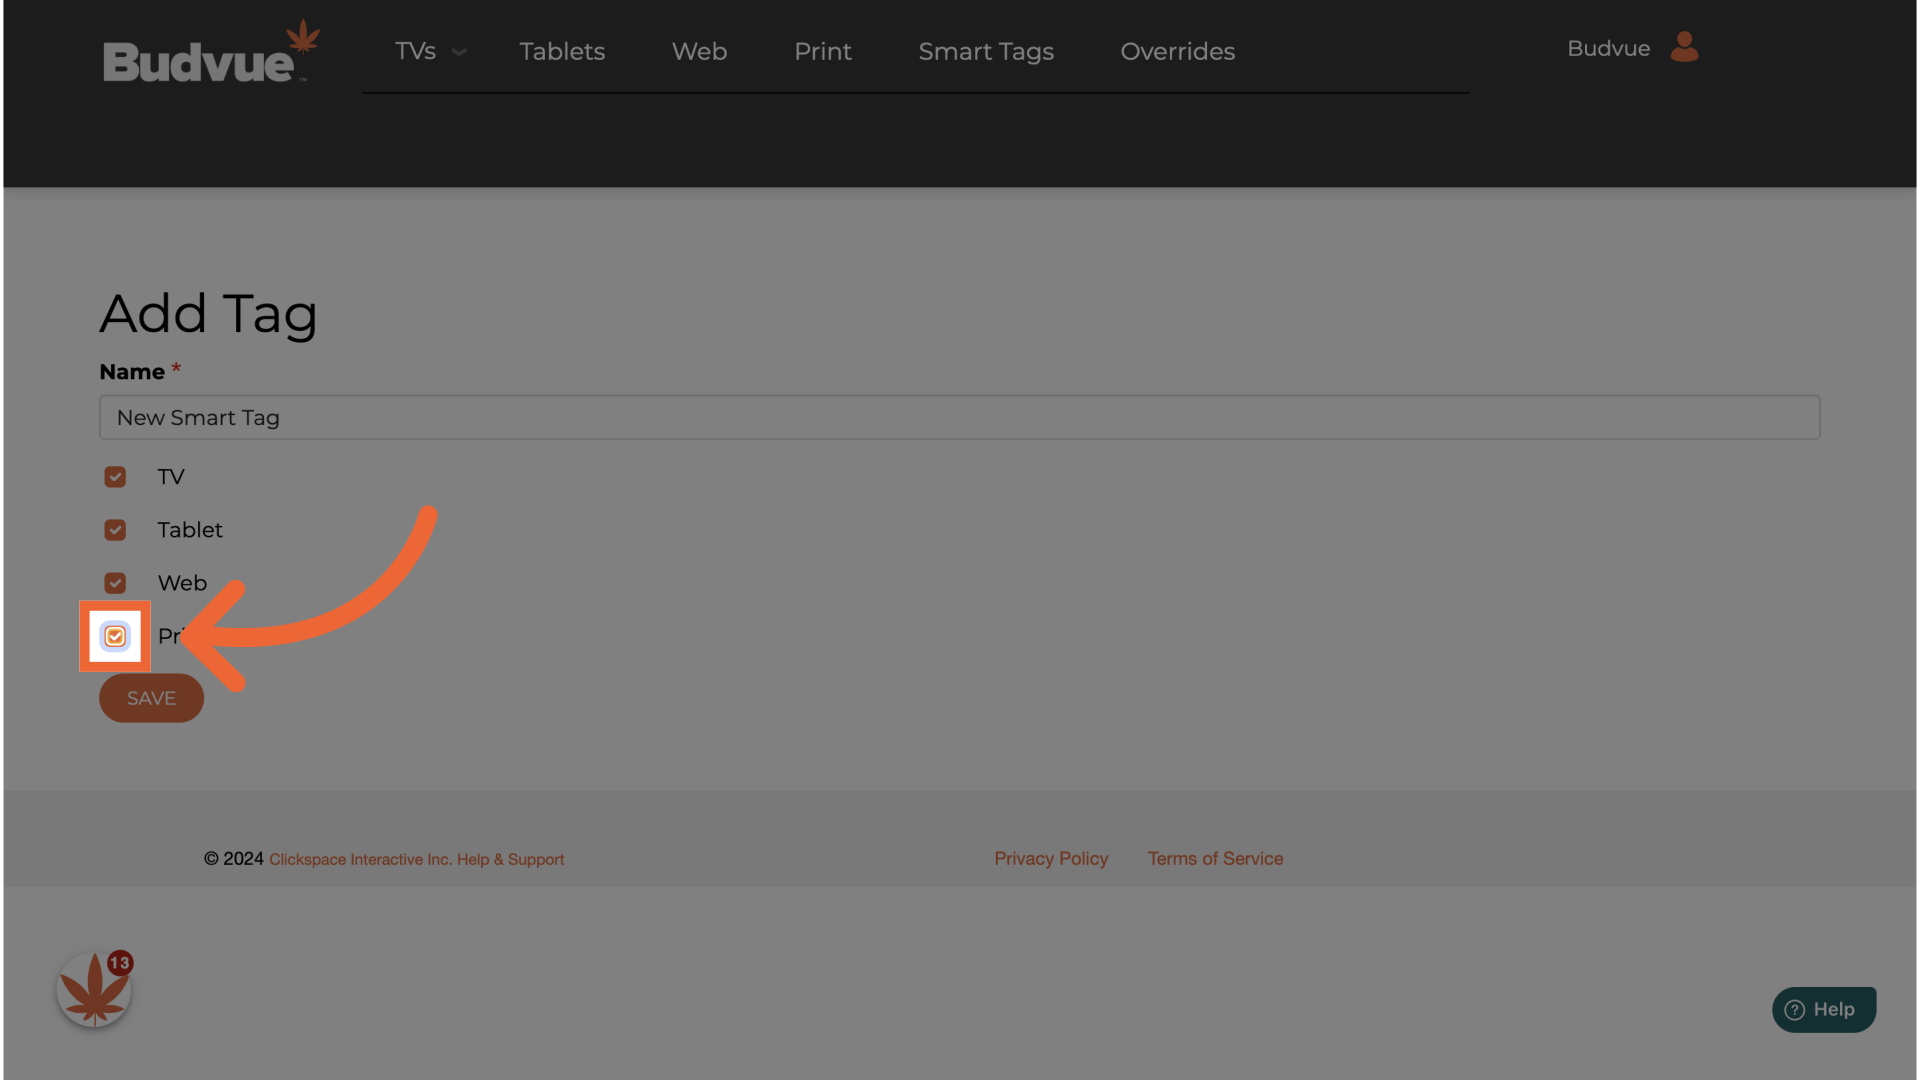Screen dimensions: 1920x1080
Task: Open the Tablets menu item
Action: [x=562, y=51]
